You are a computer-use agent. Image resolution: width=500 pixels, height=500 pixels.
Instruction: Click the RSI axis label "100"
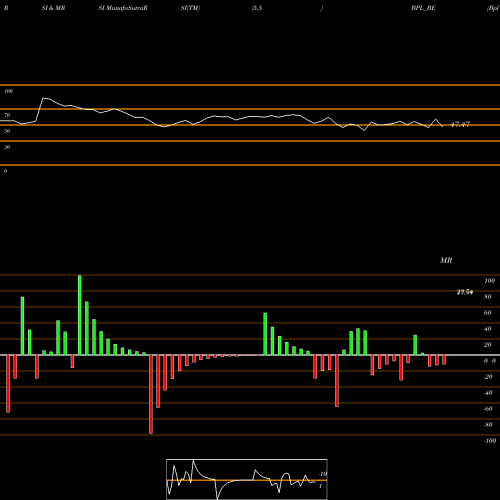point(8,91)
